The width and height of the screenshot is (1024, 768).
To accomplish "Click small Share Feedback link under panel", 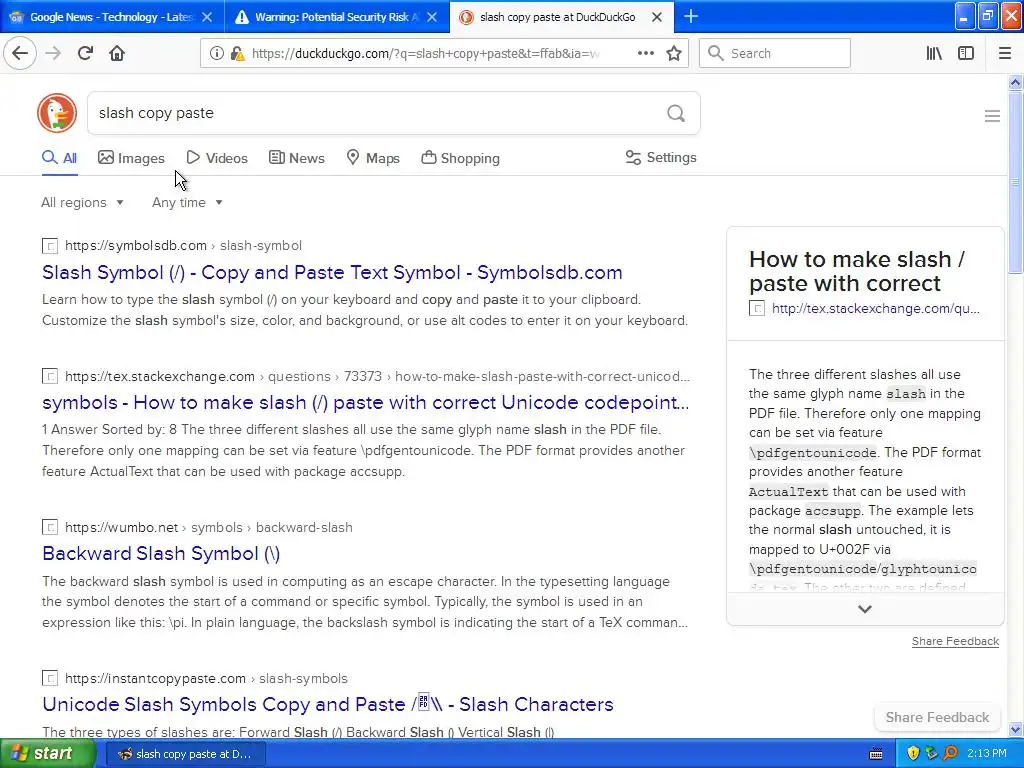I will pos(955,641).
